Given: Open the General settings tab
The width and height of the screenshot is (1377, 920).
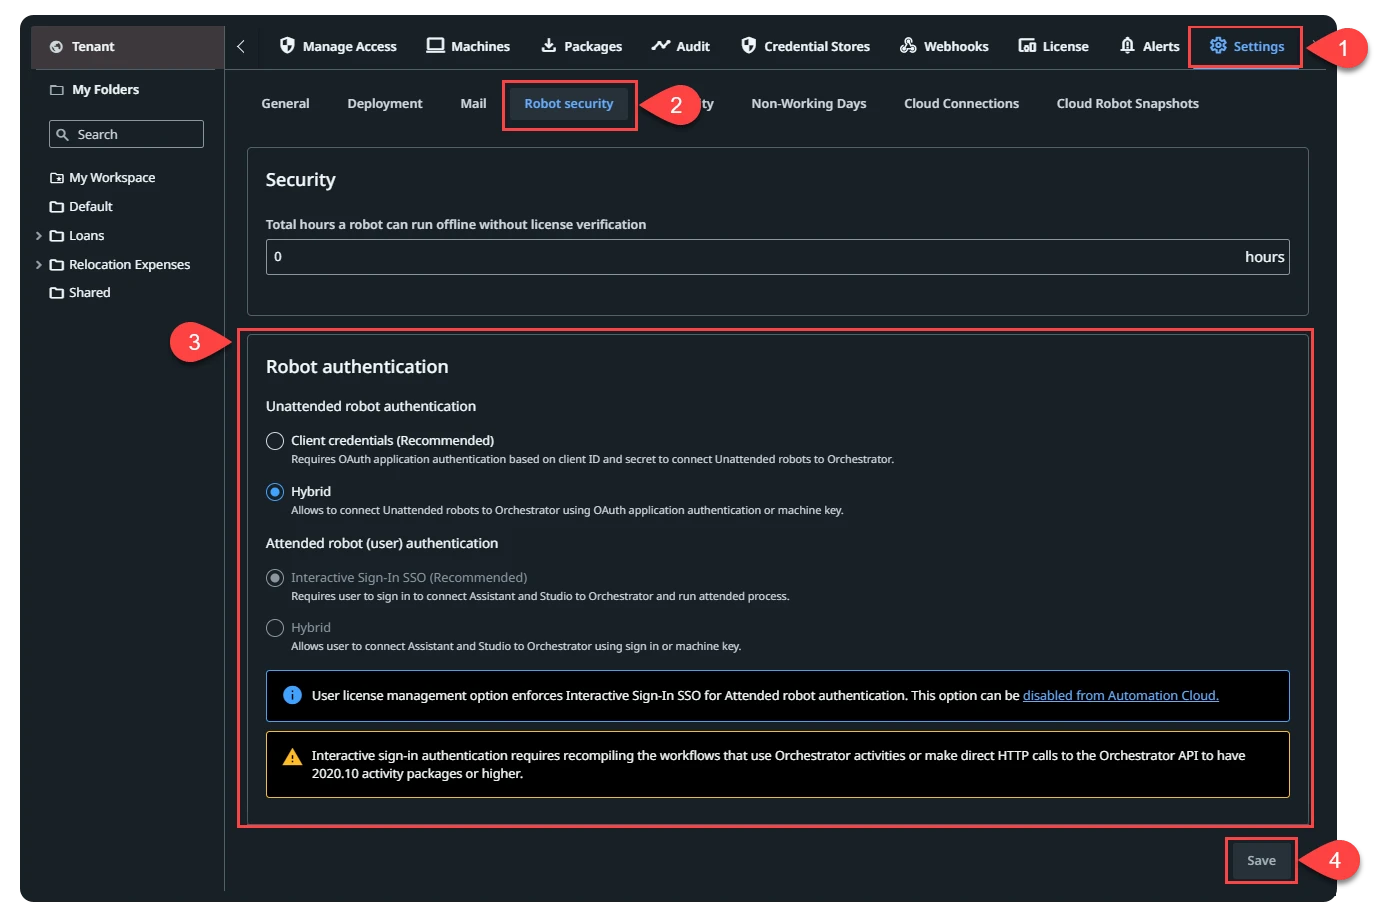Looking at the screenshot, I should [x=285, y=104].
